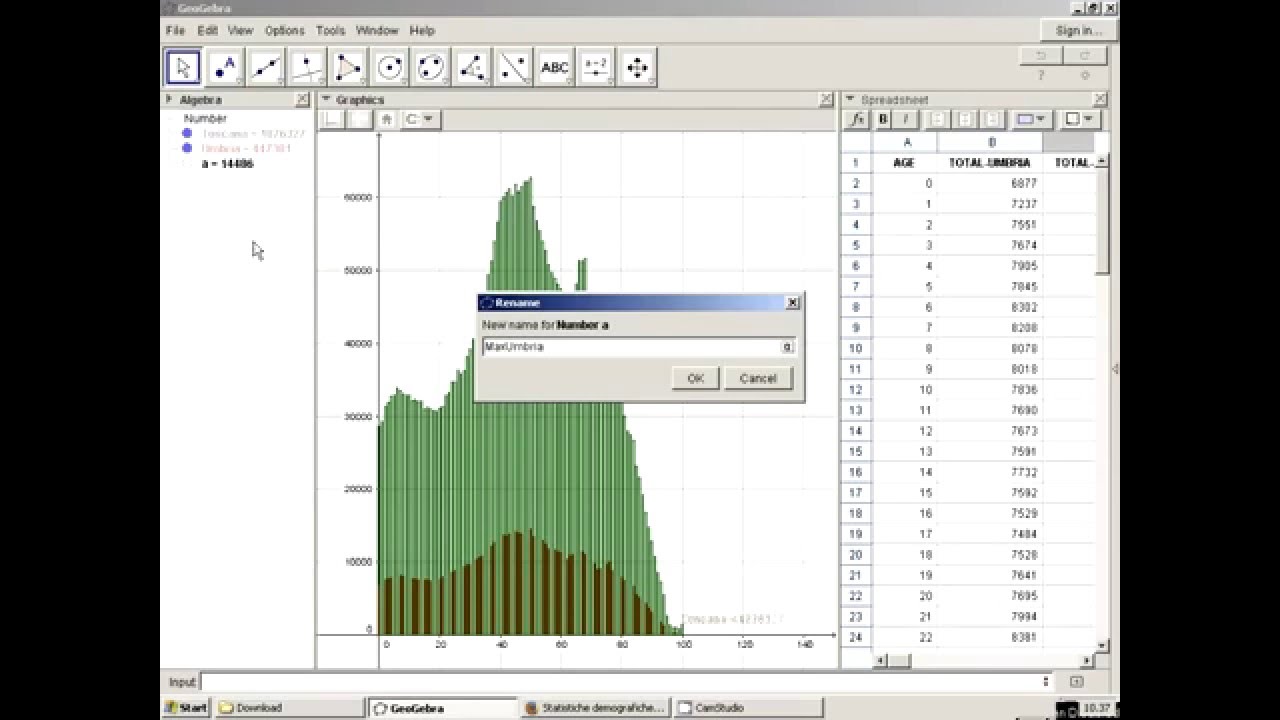
Task: Select the Move arrow tool
Action: [x=183, y=67]
